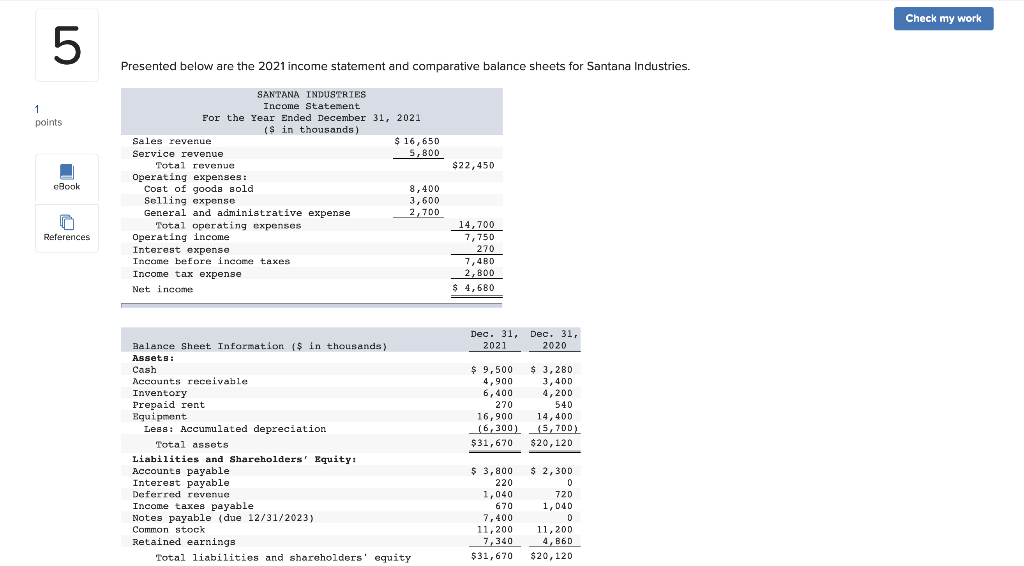This screenshot has width=1024, height=566.
Task: Click the Dec. 31, 2021 column header
Action: point(495,339)
